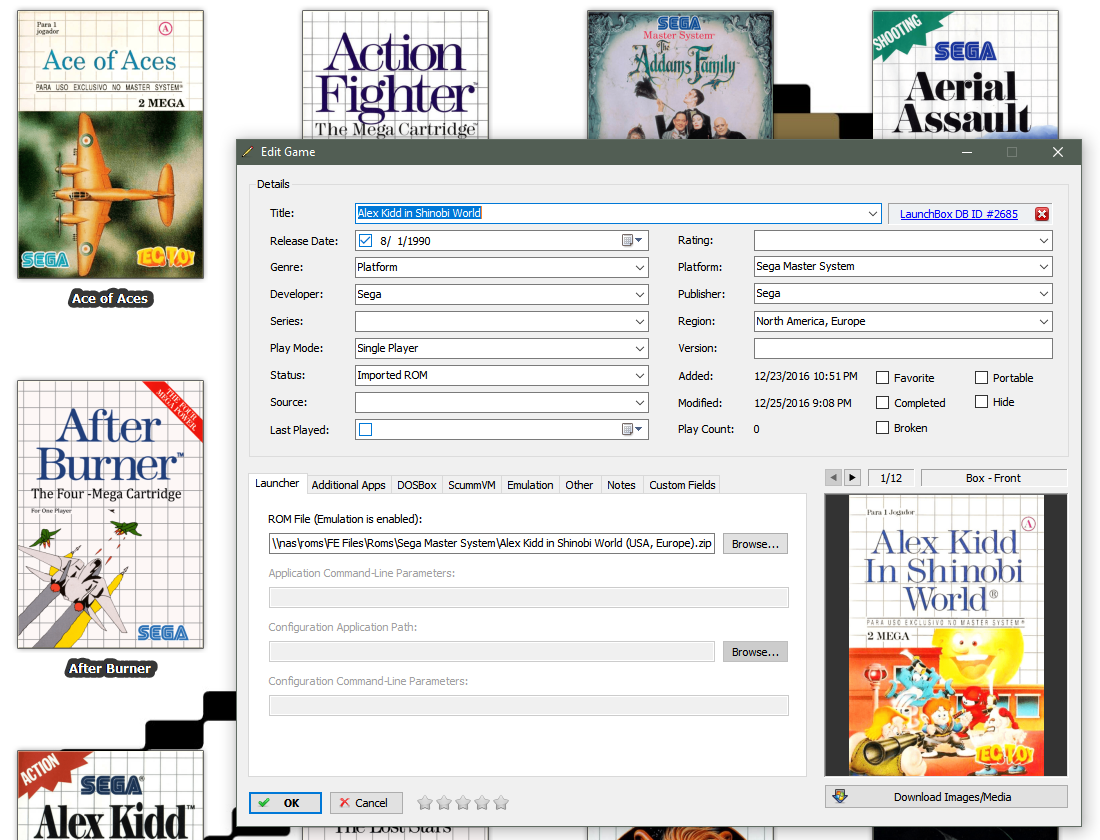Close the Edit Game window
Screen dimensions: 1100x840
point(1058,152)
